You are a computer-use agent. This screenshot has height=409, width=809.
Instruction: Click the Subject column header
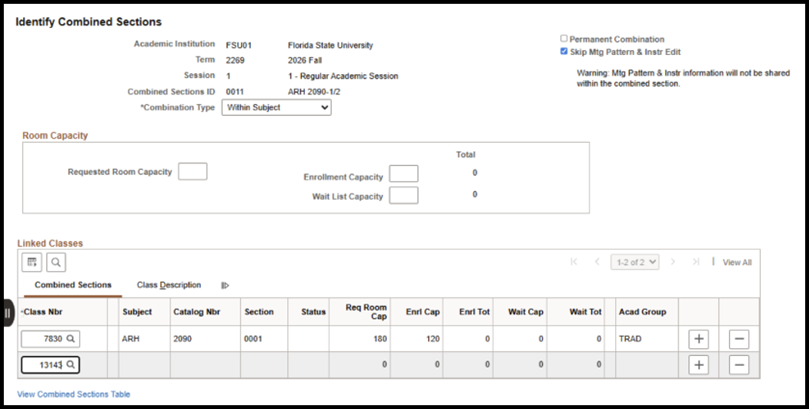(137, 312)
